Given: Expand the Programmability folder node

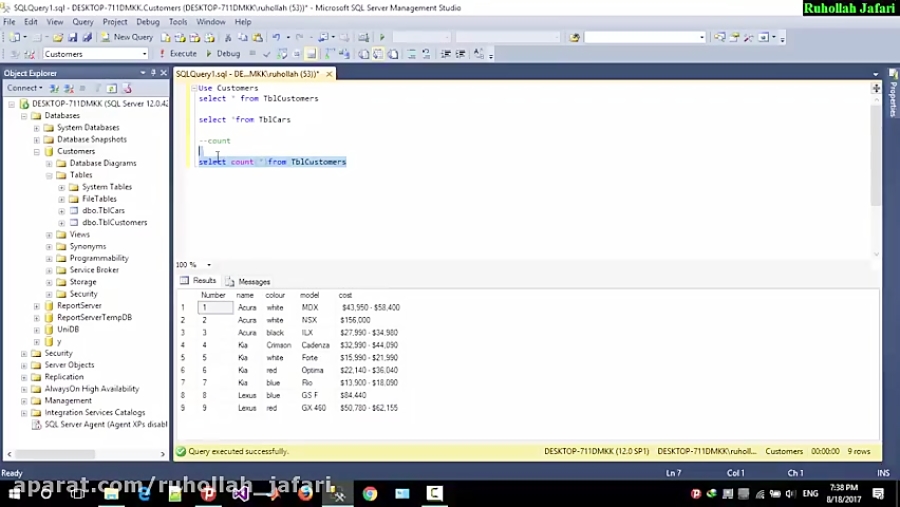Looking at the screenshot, I should (49, 258).
